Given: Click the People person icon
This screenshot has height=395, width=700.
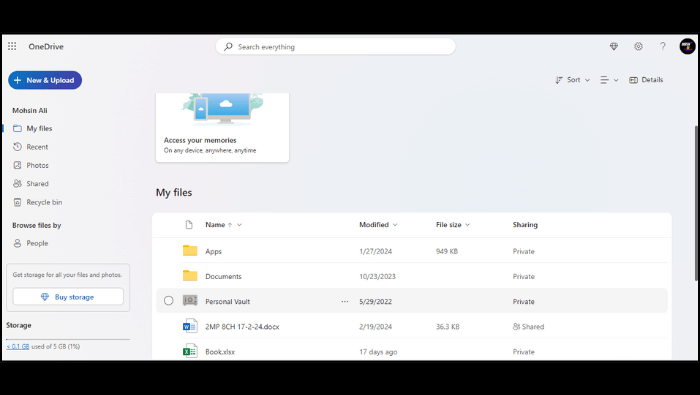Looking at the screenshot, I should pos(17,243).
